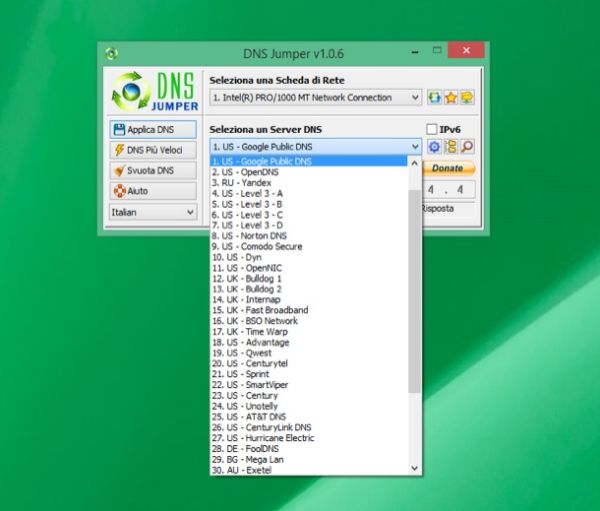600x511 pixels.
Task: Select 29. BG - Mega Lan
Action: click(309, 459)
